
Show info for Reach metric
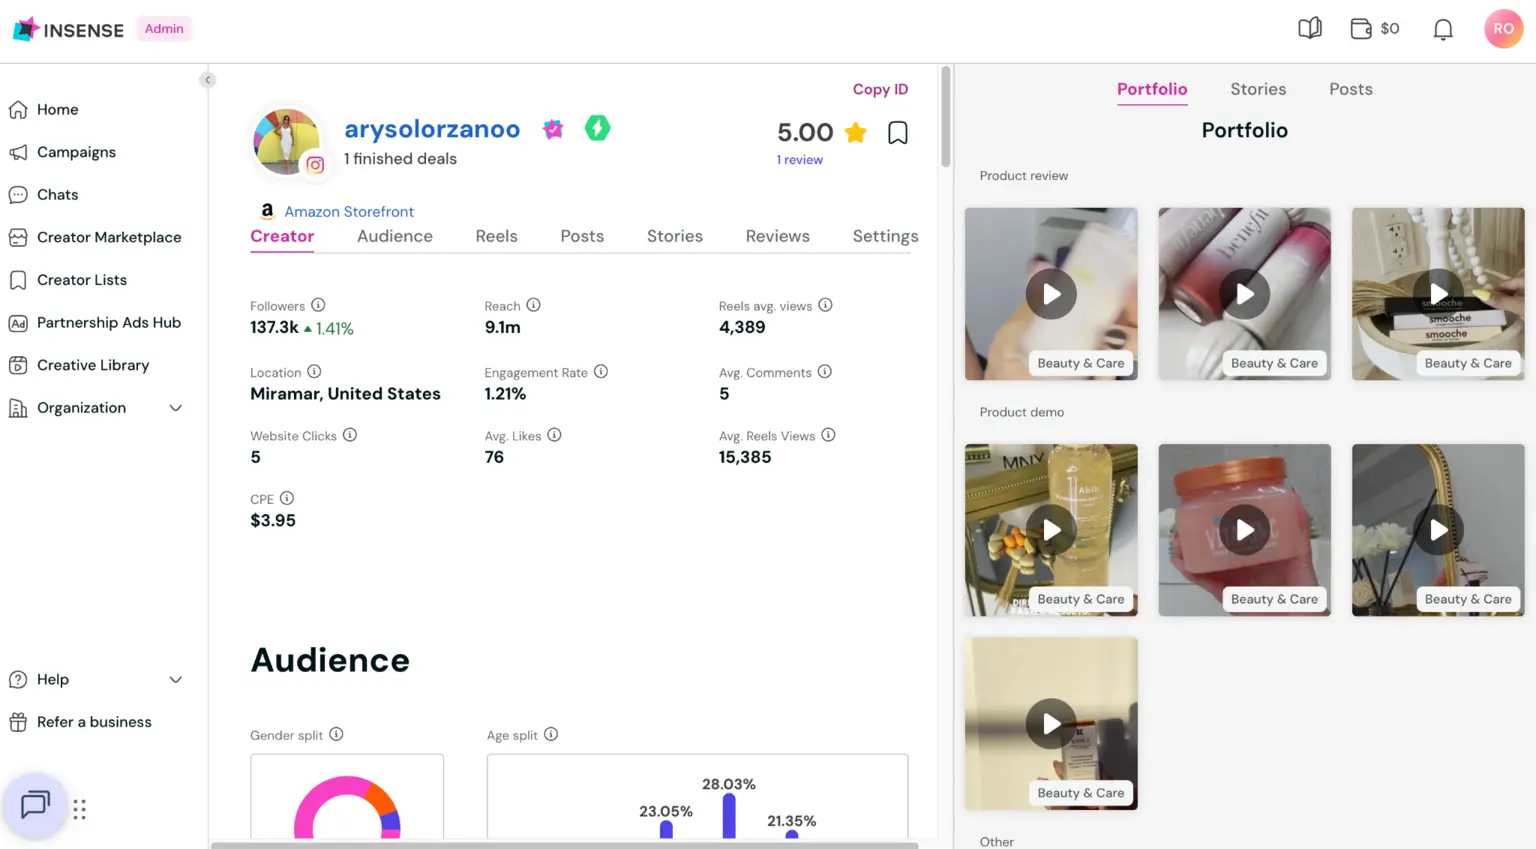click(x=533, y=305)
